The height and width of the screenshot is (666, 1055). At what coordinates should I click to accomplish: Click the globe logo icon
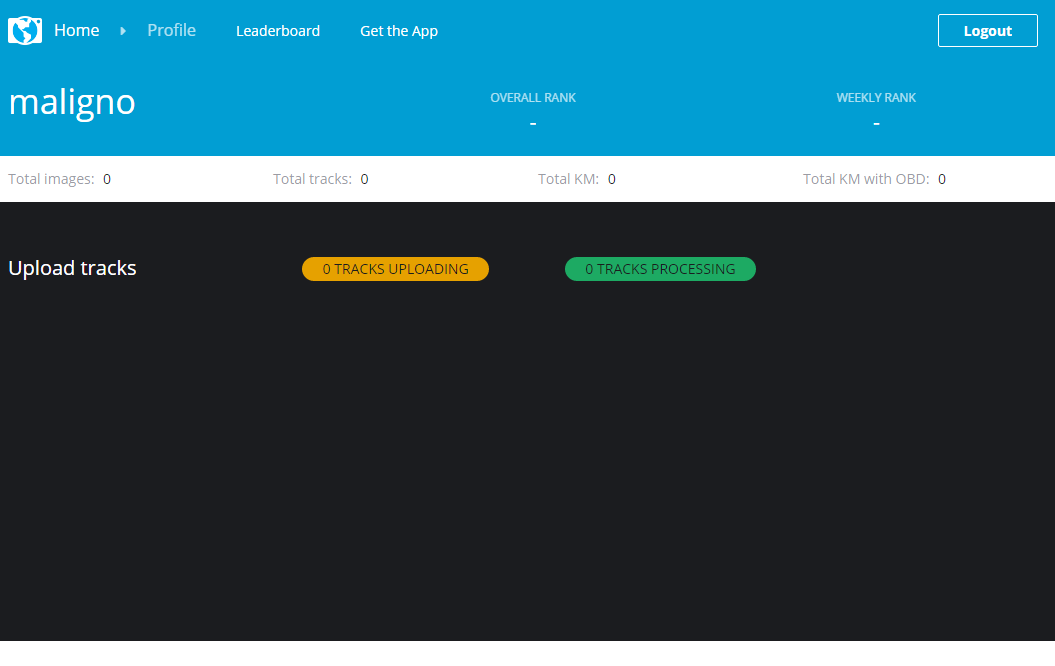coord(25,30)
